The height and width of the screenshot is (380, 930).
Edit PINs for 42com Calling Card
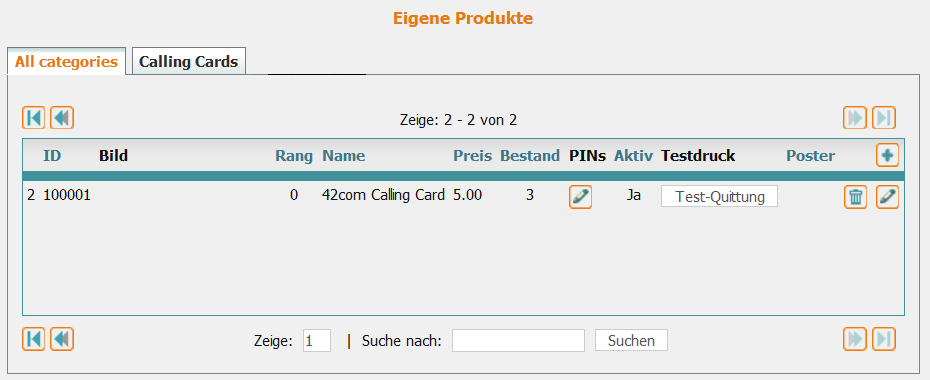580,196
